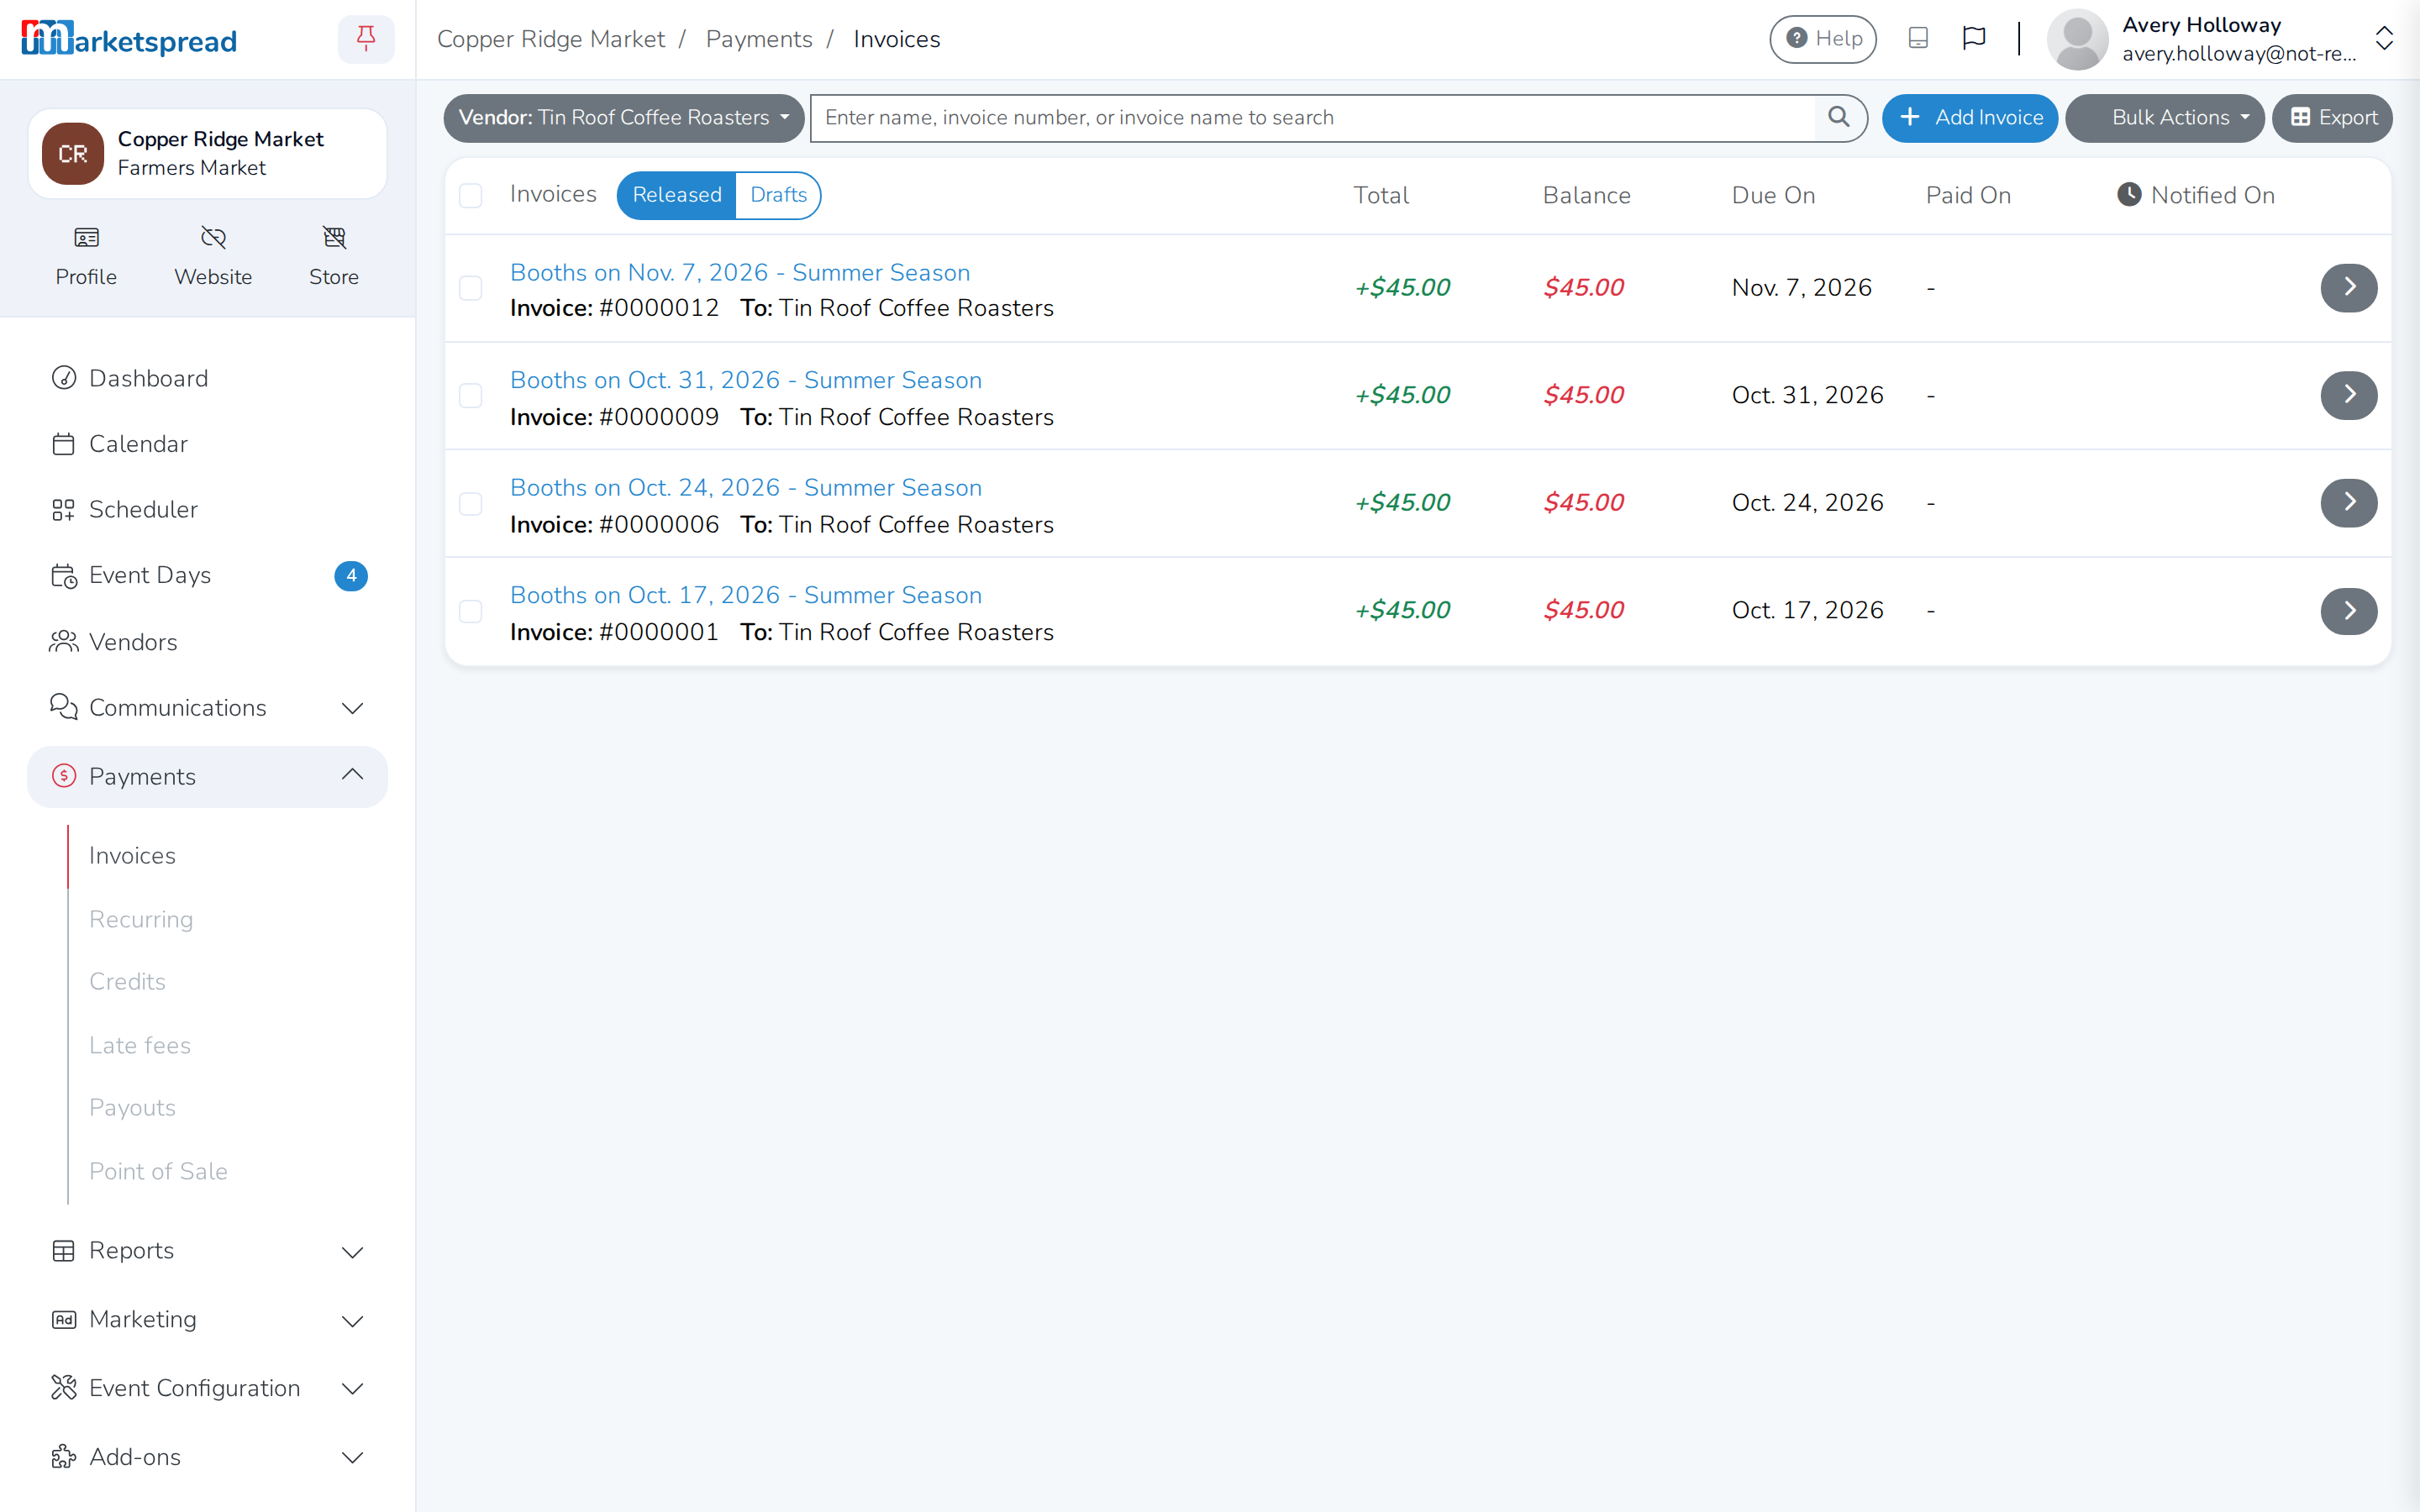The height and width of the screenshot is (1512, 2420).
Task: Expand the Communications menu
Action: coord(207,708)
